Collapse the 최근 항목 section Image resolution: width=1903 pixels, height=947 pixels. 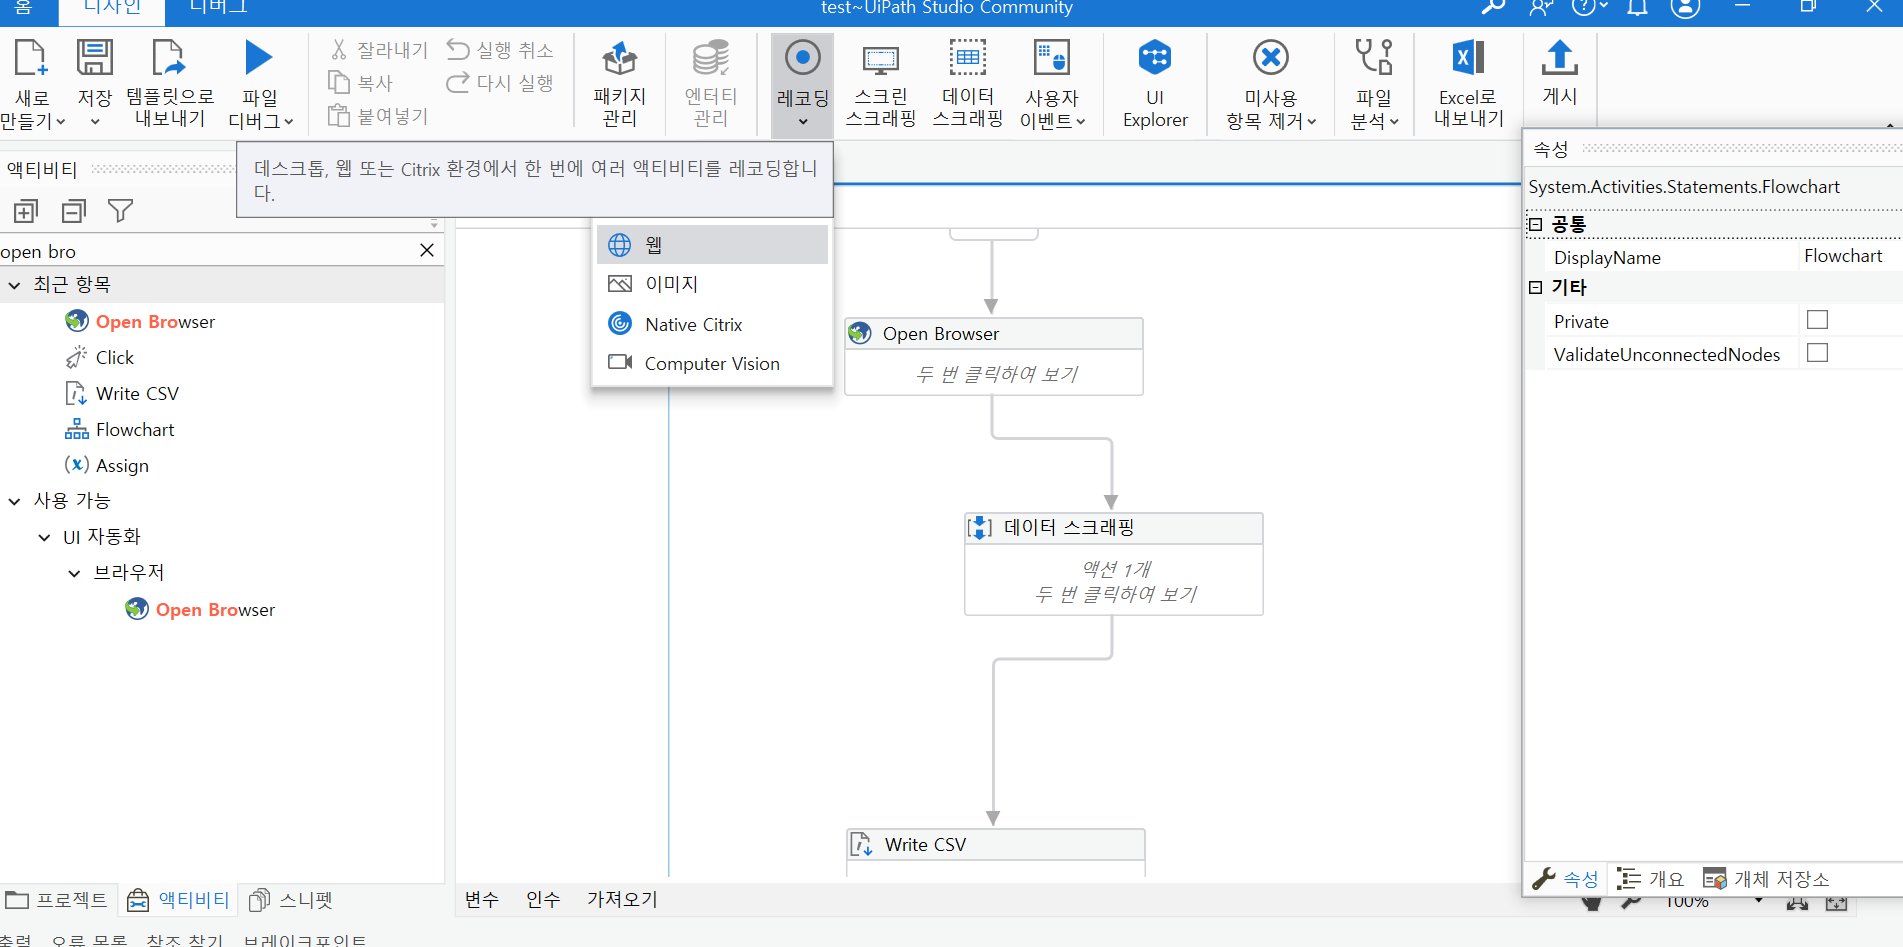point(14,285)
